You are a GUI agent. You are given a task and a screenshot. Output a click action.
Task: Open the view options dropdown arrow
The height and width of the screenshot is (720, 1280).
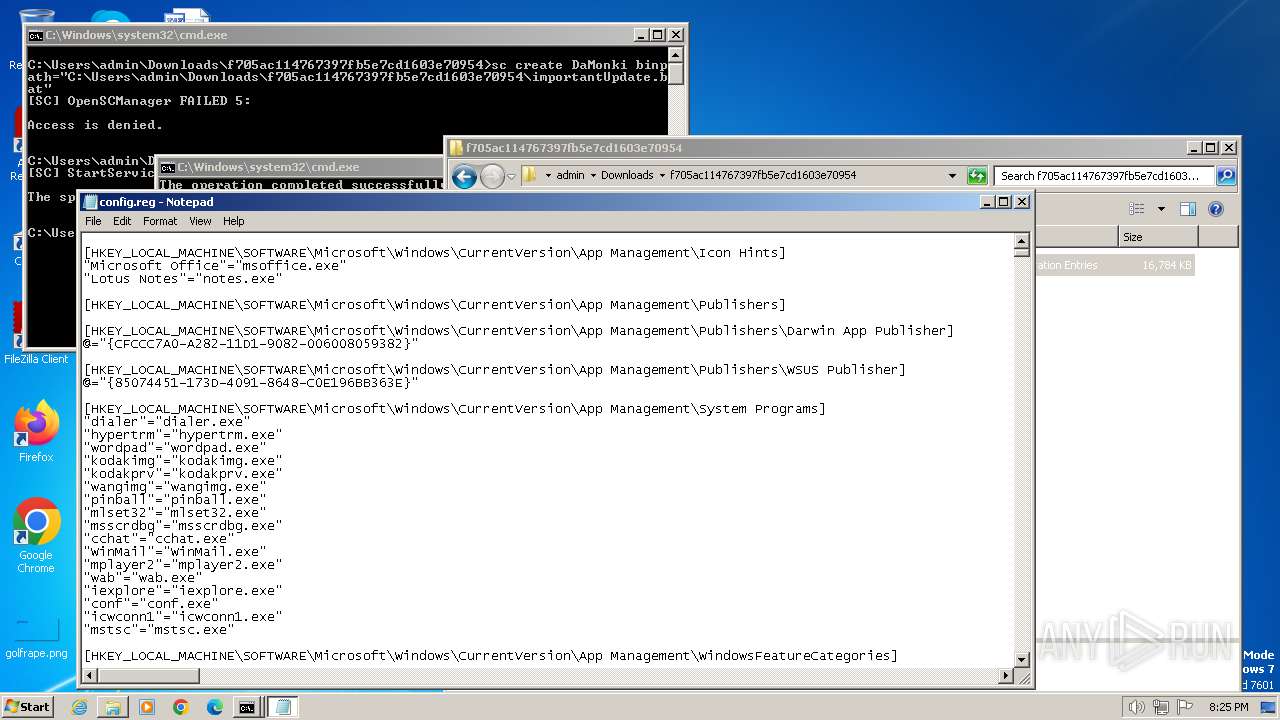point(1161,209)
